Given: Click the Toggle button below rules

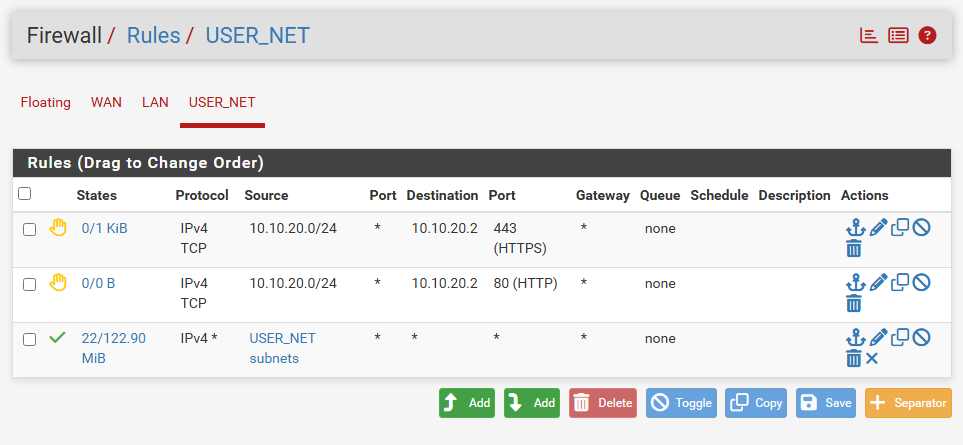Looking at the screenshot, I should 681,403.
